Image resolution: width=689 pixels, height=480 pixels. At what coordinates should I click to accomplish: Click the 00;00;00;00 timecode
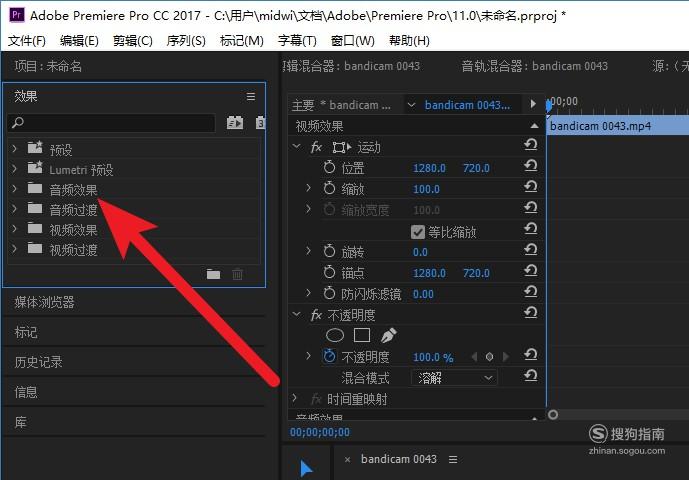coord(320,433)
